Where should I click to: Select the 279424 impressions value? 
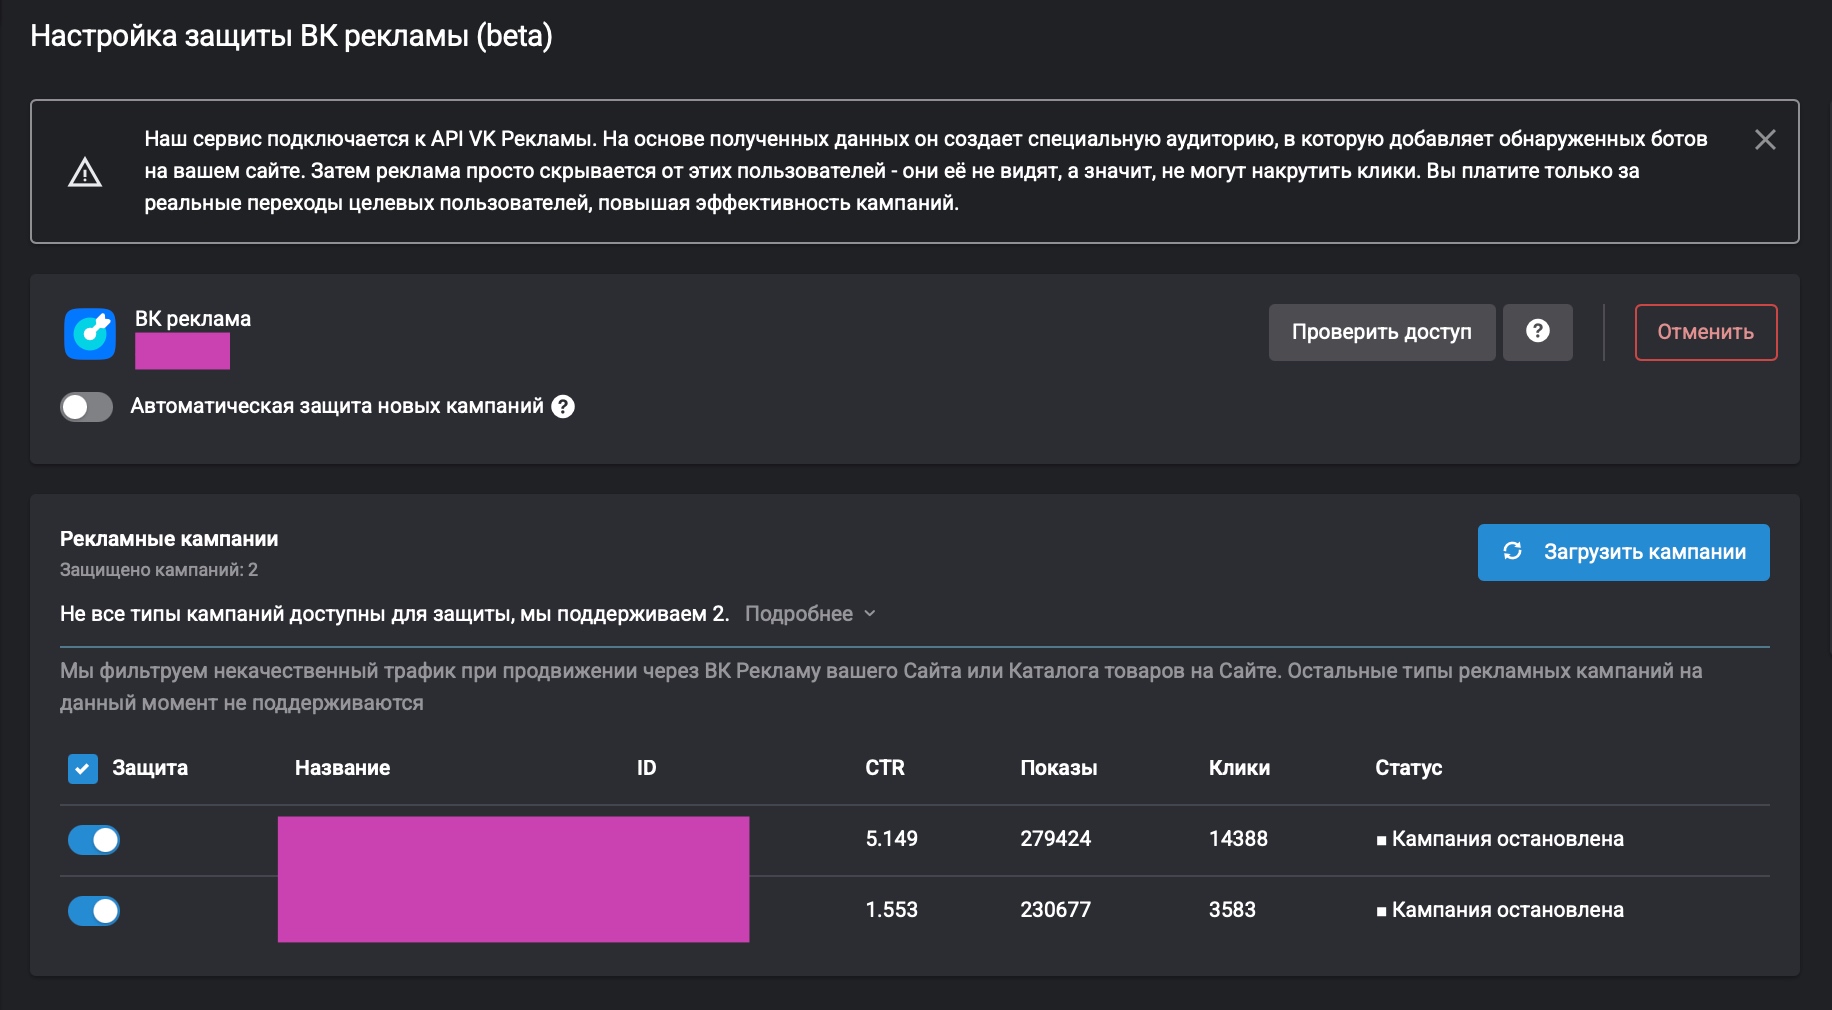click(x=1055, y=839)
